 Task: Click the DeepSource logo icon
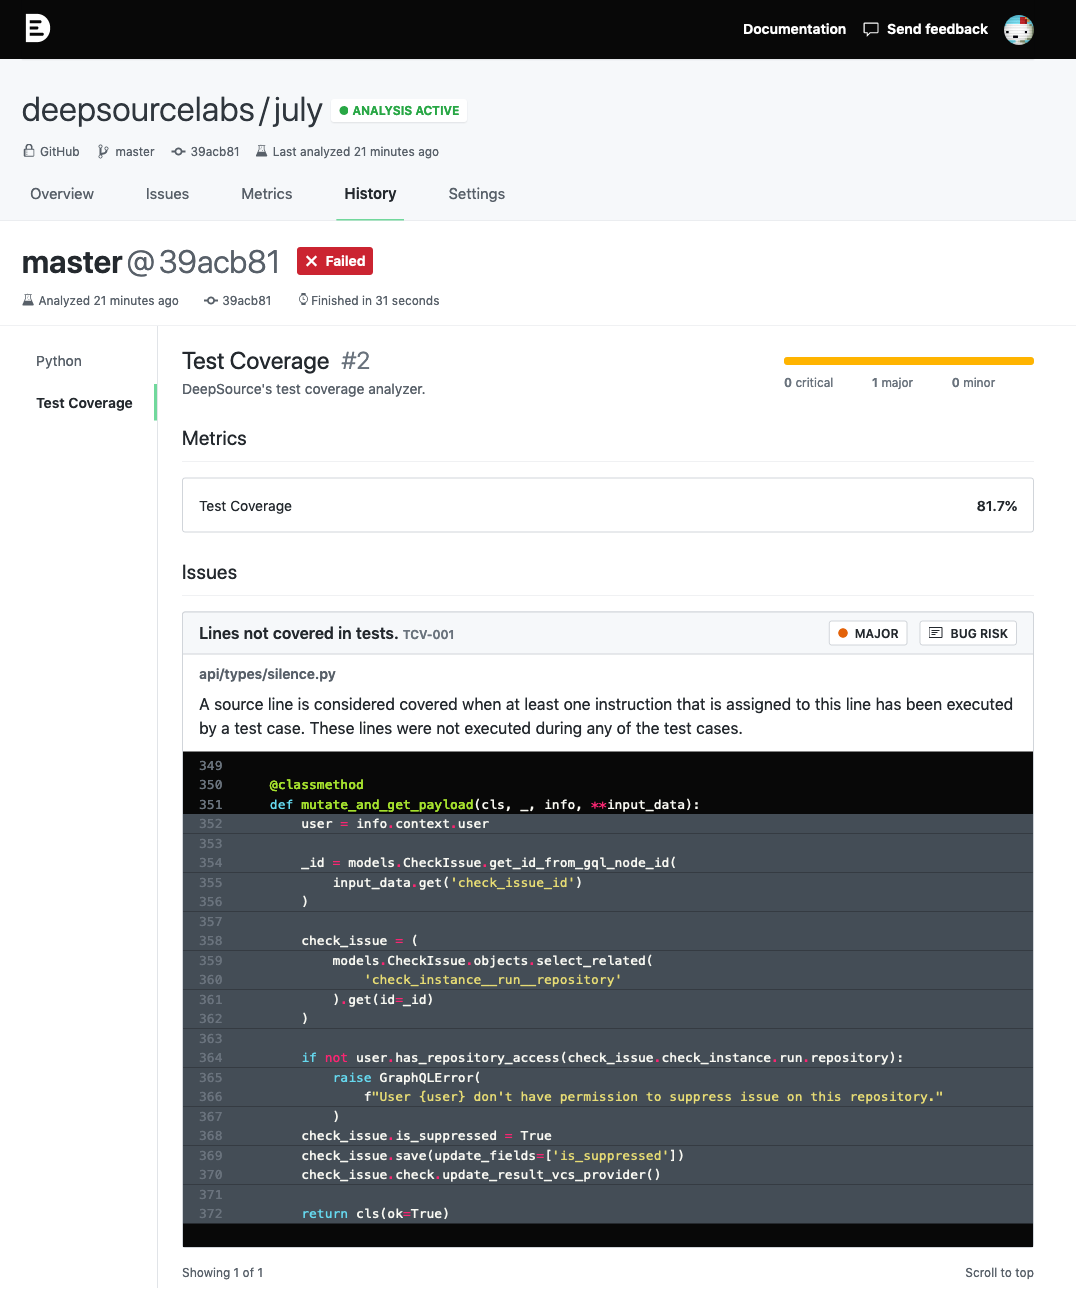pyautogui.click(x=37, y=28)
